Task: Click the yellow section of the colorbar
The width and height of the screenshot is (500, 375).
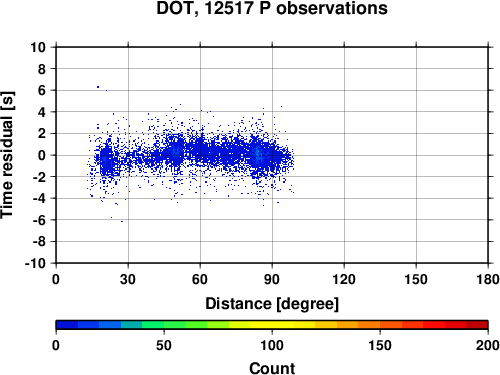Action: (x=272, y=325)
